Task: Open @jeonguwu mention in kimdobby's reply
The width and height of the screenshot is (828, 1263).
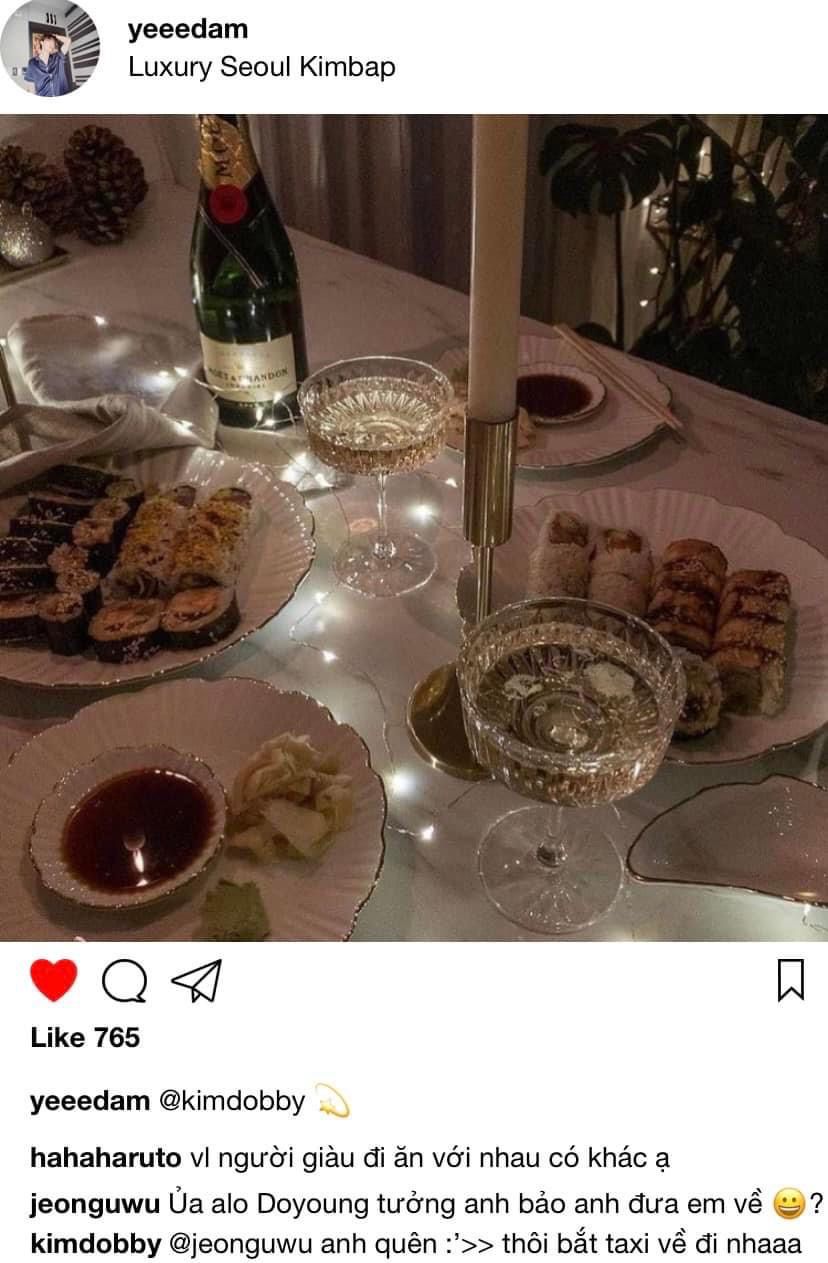Action: pos(240,1245)
